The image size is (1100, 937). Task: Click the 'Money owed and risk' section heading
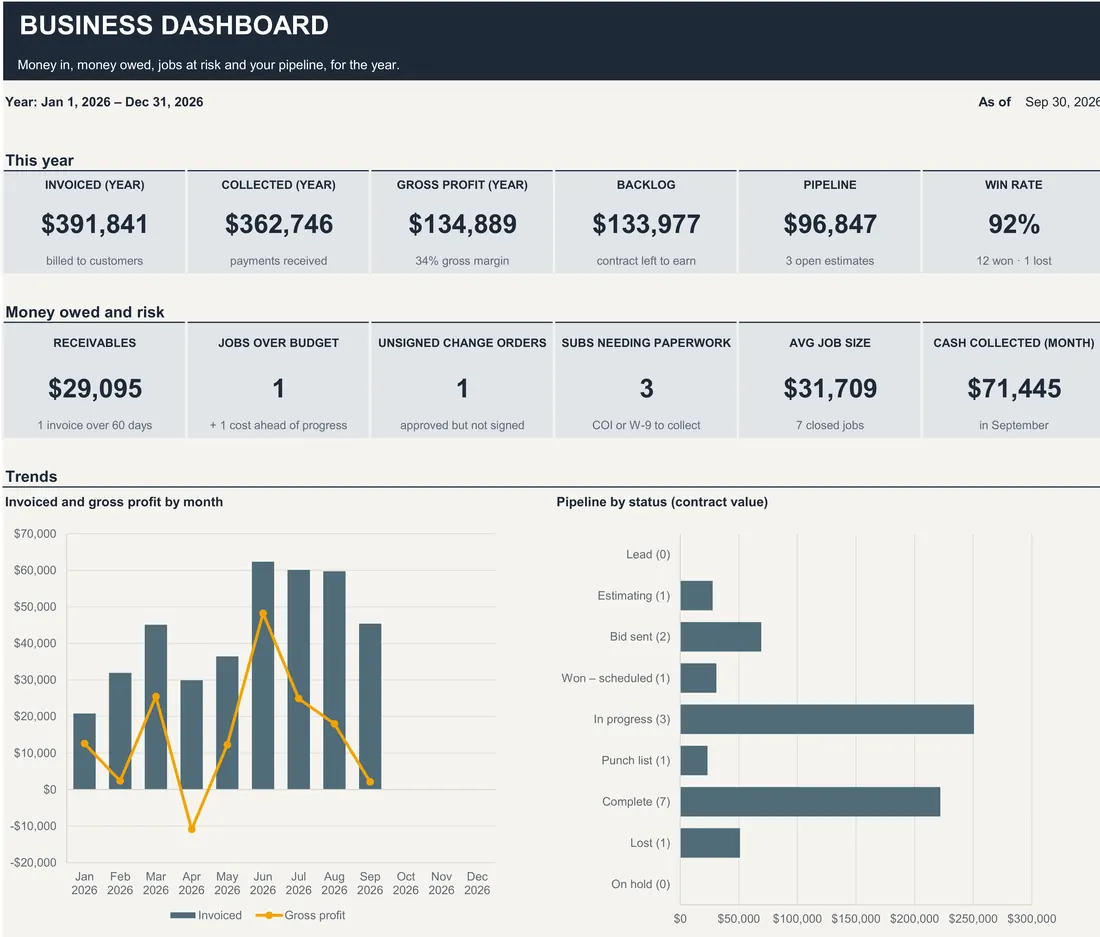85,312
